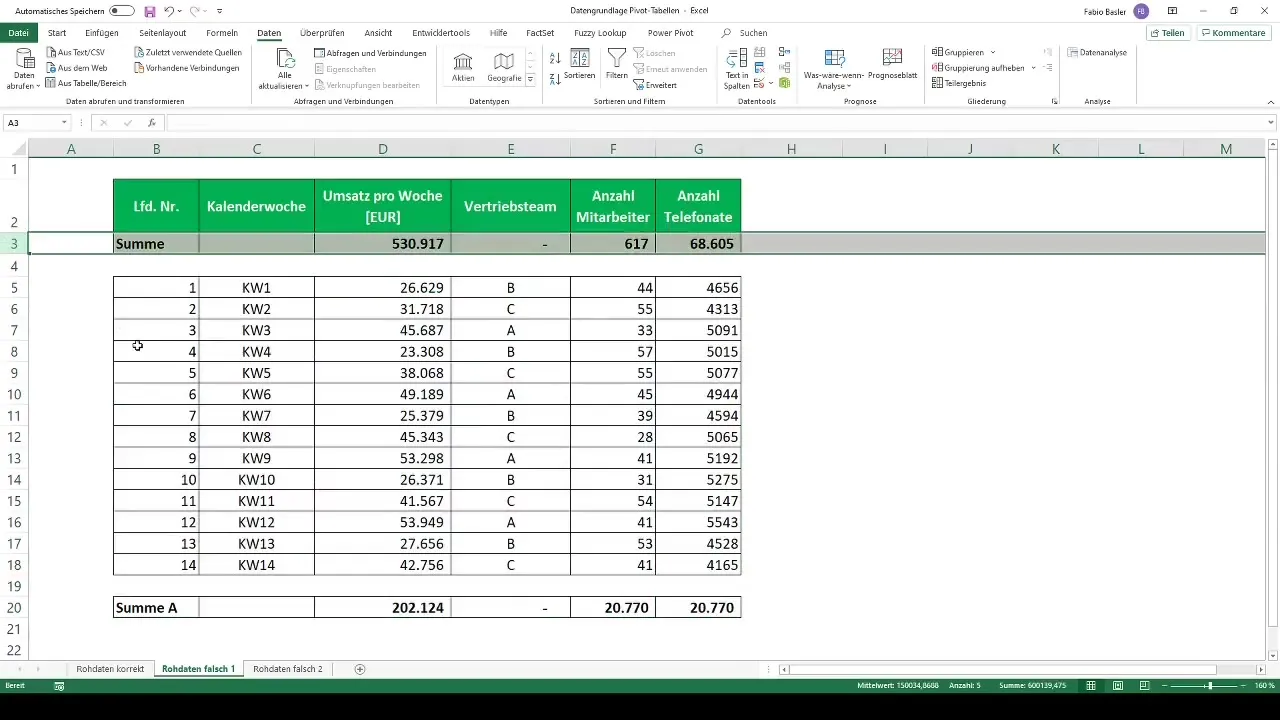Screen dimensions: 1280x720
Task: Expand the Datentypen gallery more arrow
Action: click(x=530, y=79)
